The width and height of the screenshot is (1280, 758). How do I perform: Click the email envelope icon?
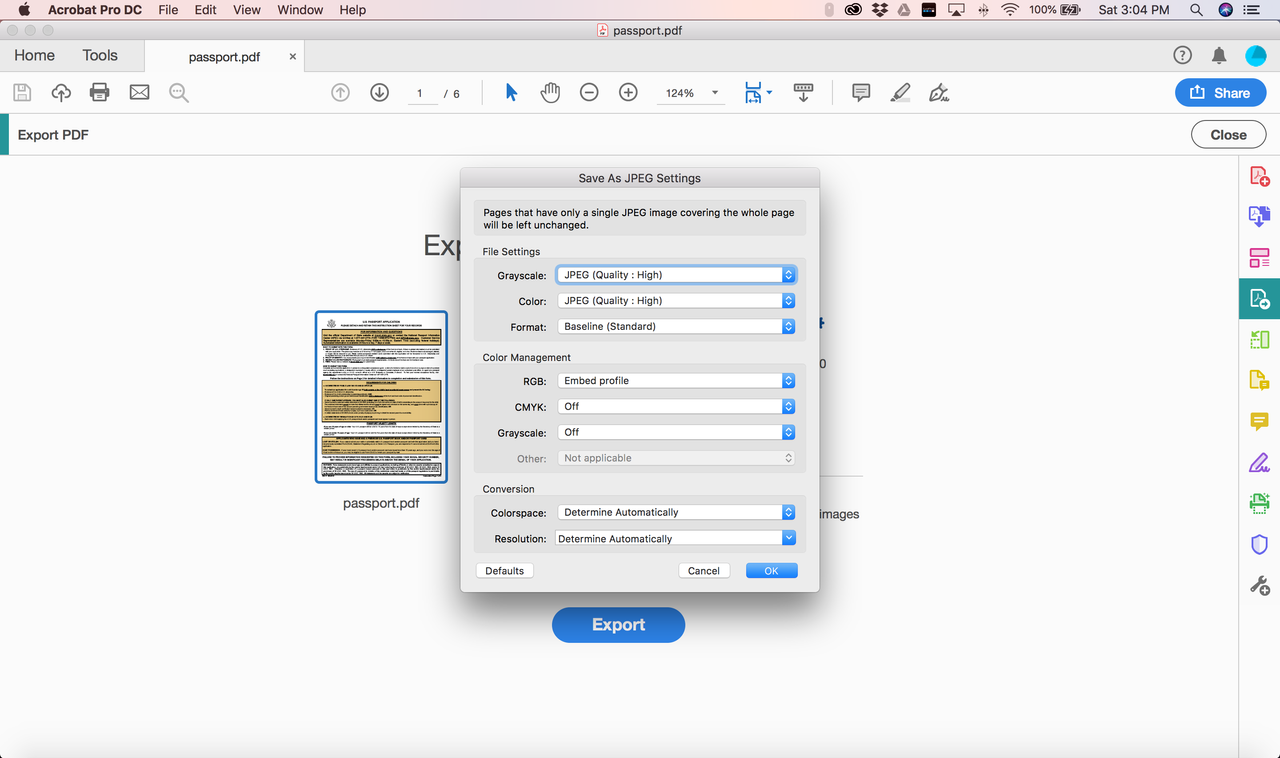(x=139, y=93)
